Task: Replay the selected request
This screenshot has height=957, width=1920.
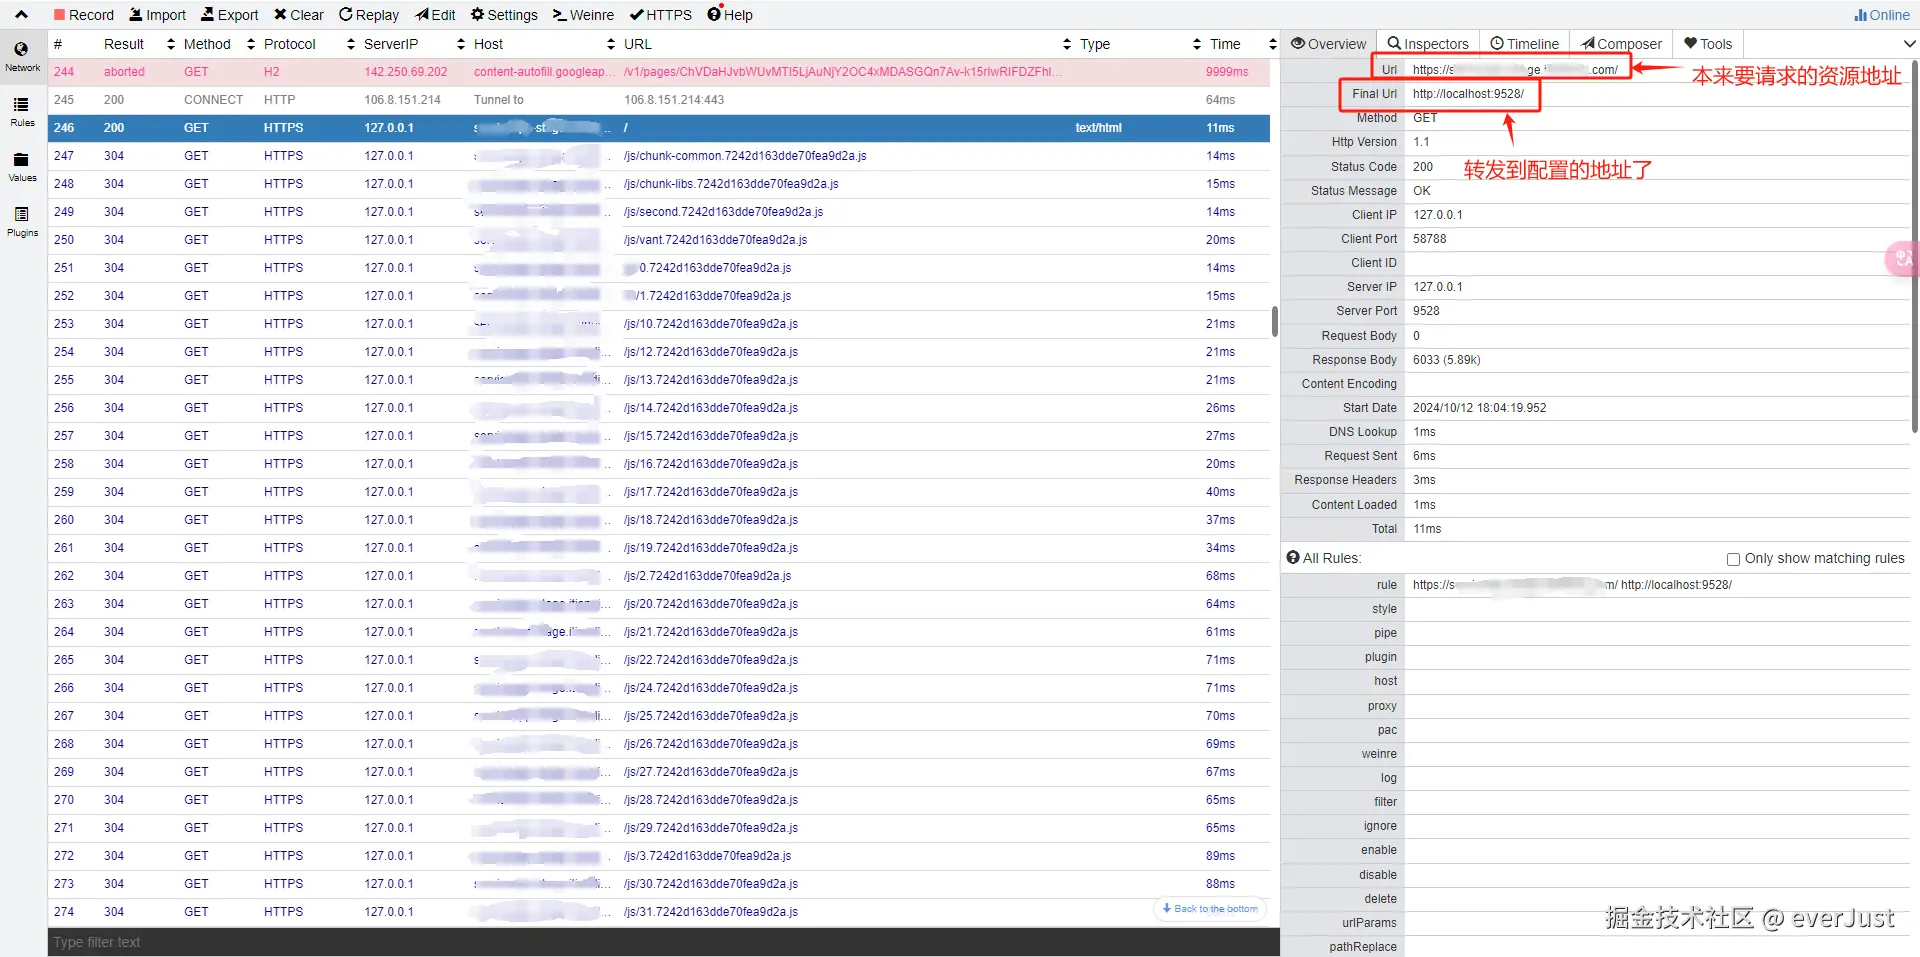Action: pyautogui.click(x=369, y=15)
